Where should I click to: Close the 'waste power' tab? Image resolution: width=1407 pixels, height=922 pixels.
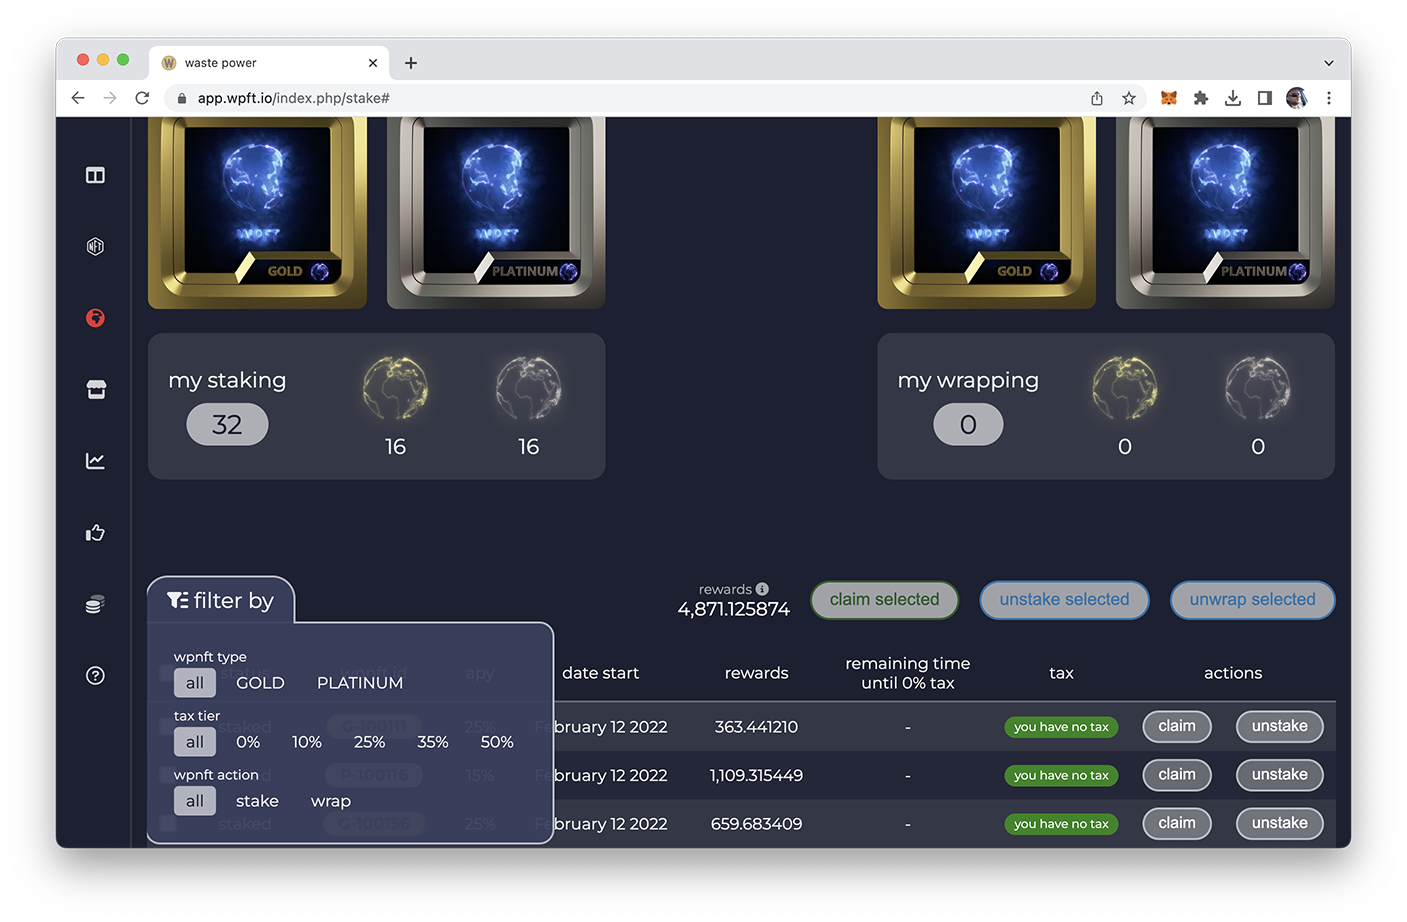point(373,63)
